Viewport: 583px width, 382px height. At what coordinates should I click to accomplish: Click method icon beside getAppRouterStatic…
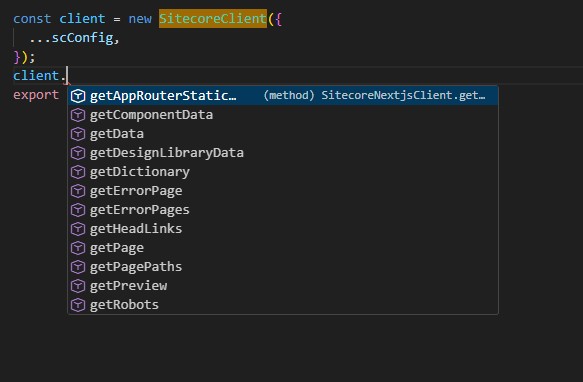(x=78, y=96)
